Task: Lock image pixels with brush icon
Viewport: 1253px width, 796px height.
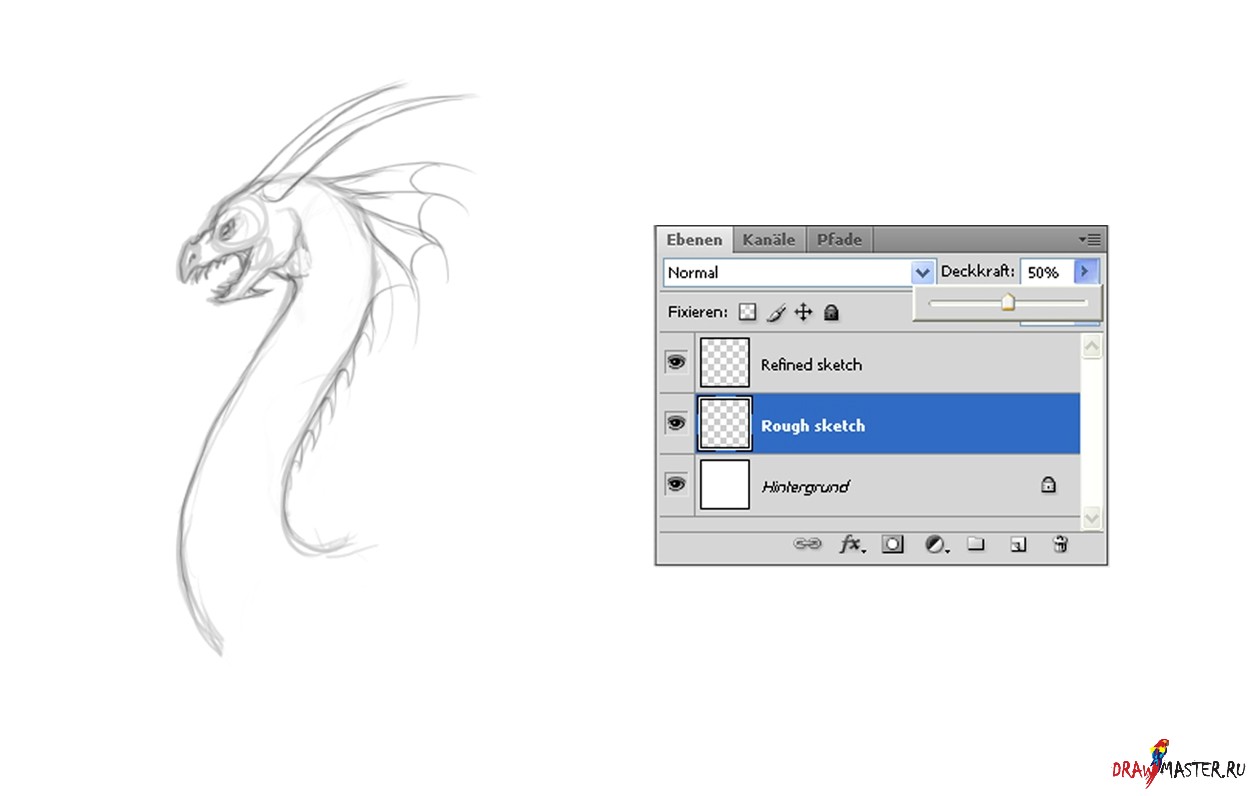Action: click(x=776, y=312)
